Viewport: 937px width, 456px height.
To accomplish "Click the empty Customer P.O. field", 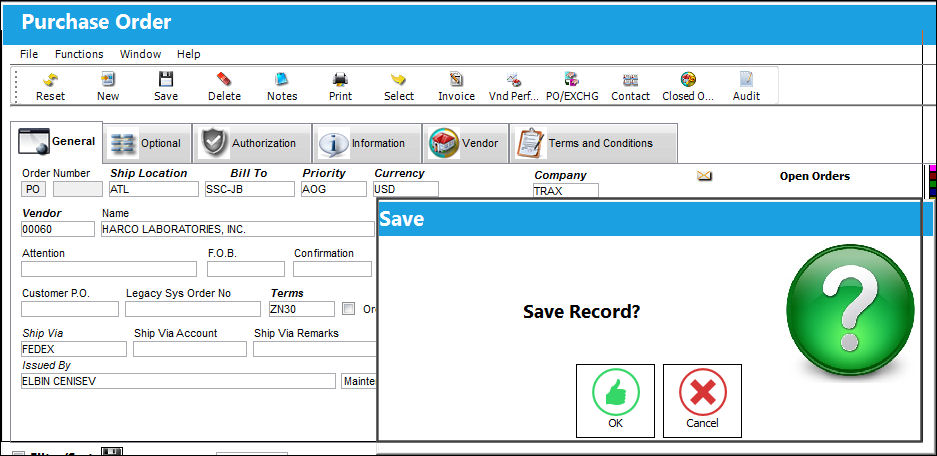I will click(70, 309).
